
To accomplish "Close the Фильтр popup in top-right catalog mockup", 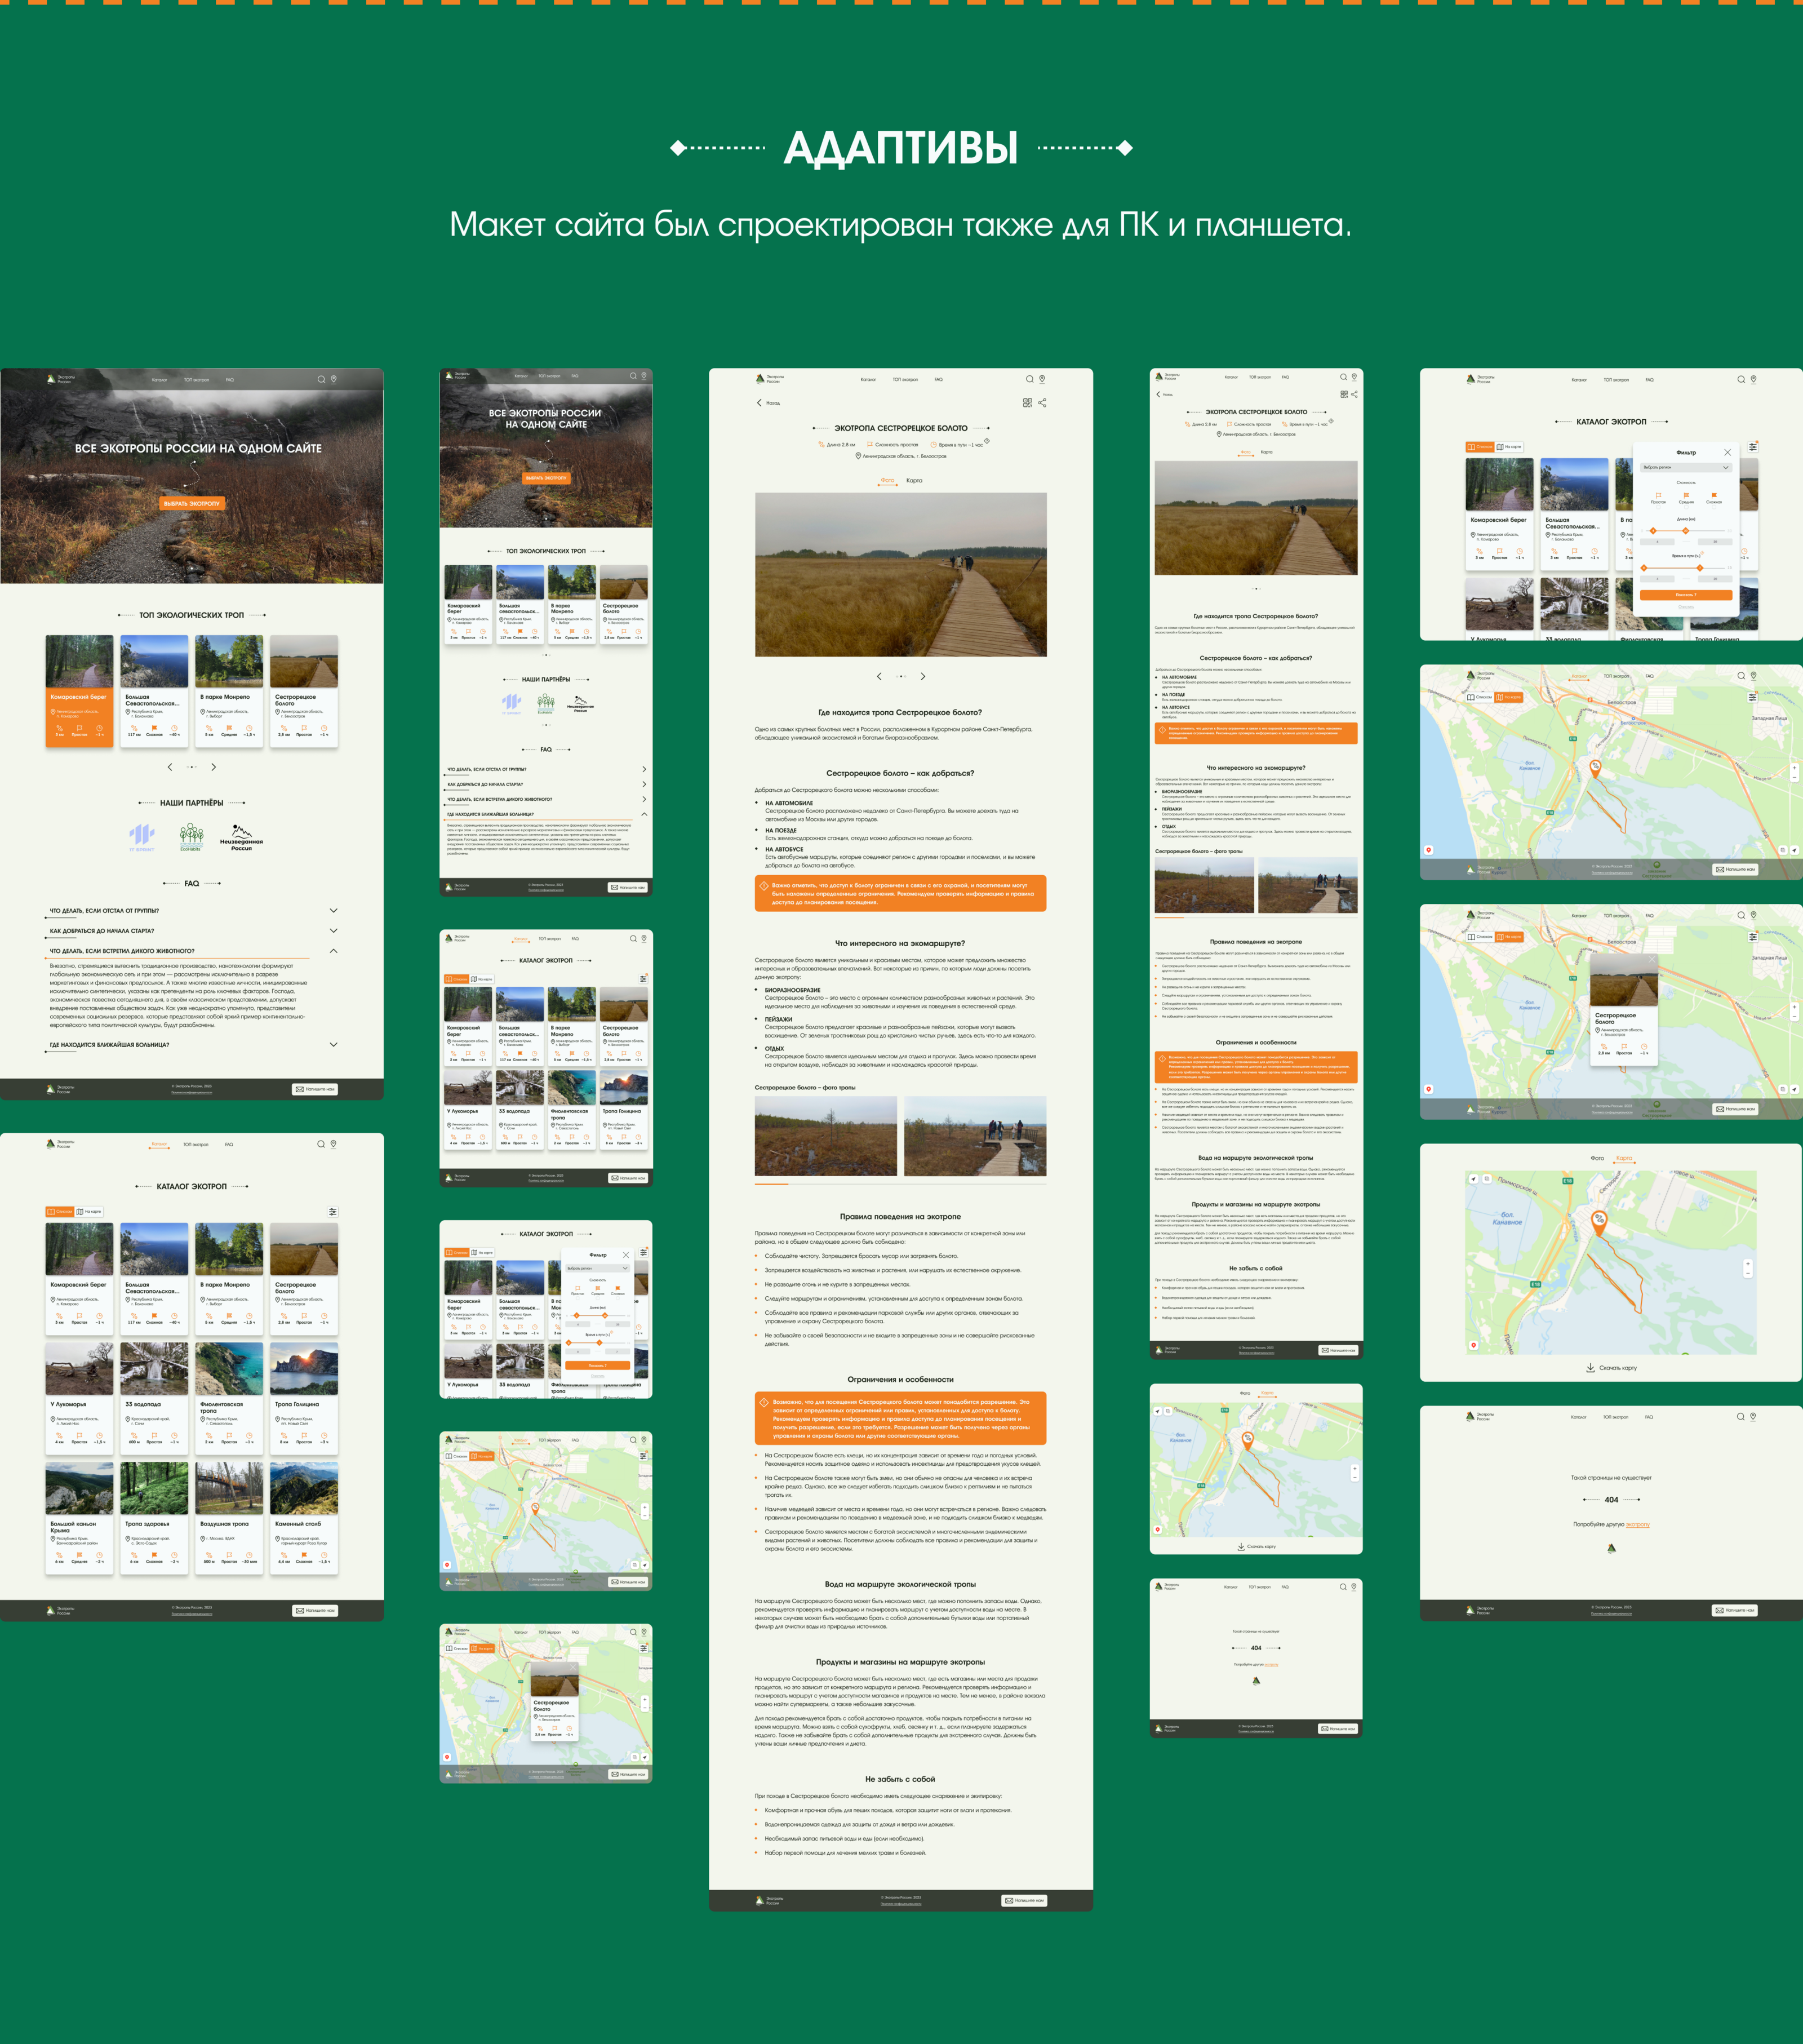I will pyautogui.click(x=1727, y=452).
